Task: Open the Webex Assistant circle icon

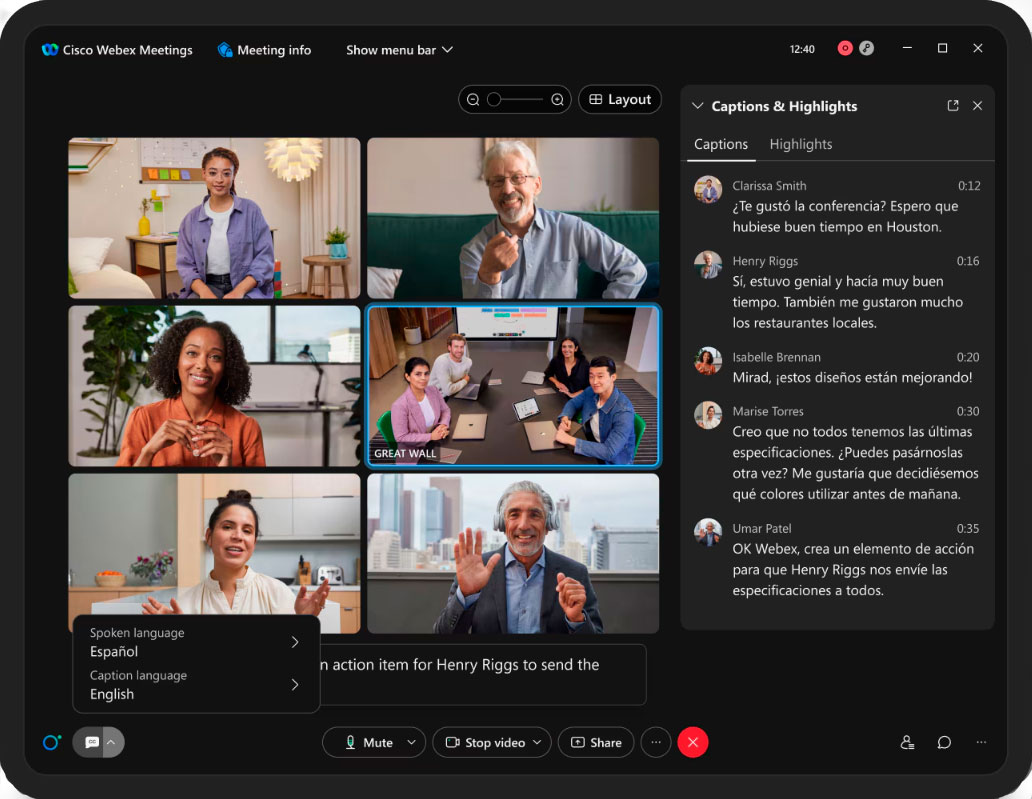Action: (51, 742)
